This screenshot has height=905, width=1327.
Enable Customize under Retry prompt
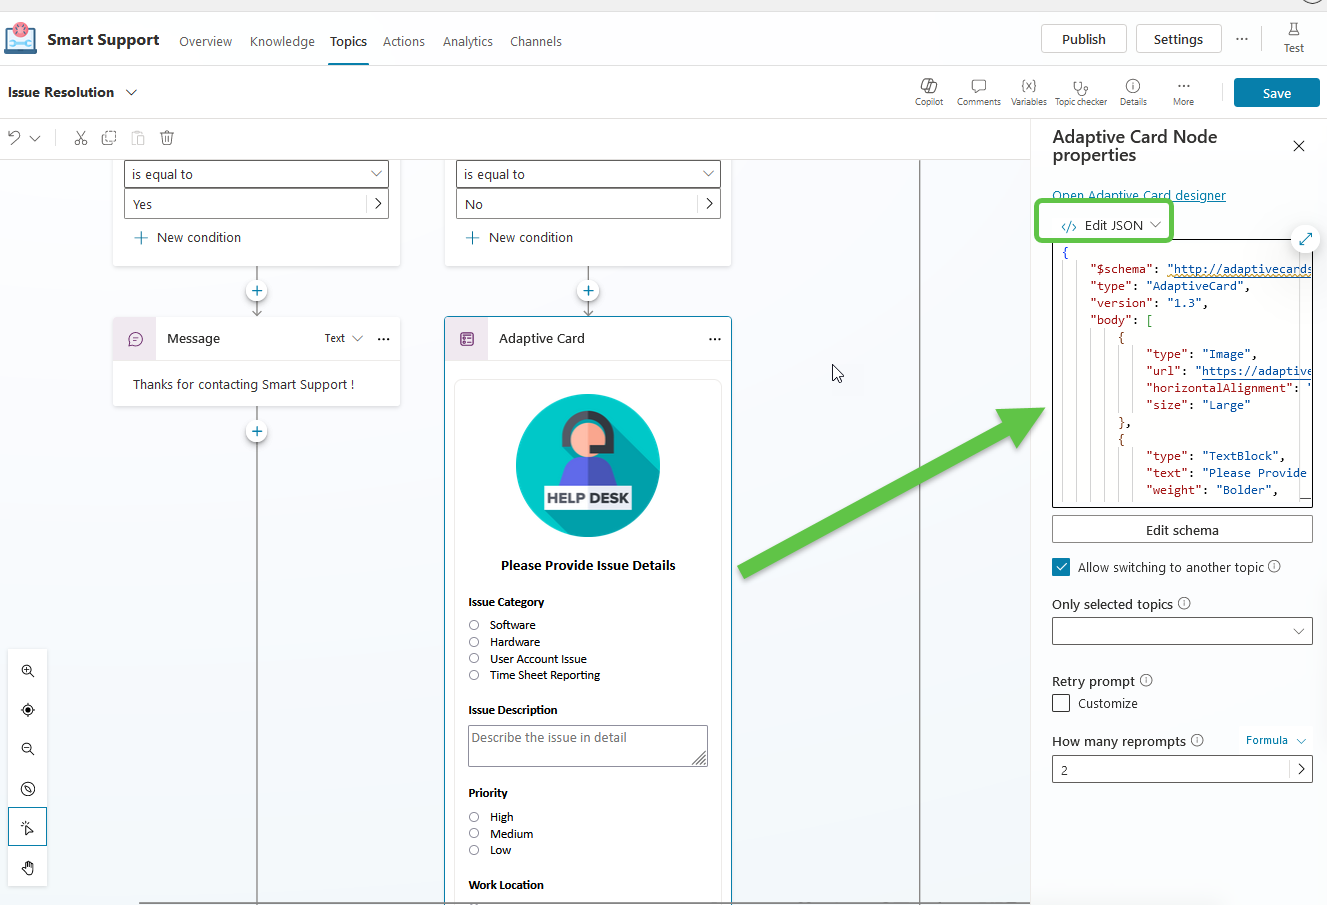pyautogui.click(x=1061, y=702)
